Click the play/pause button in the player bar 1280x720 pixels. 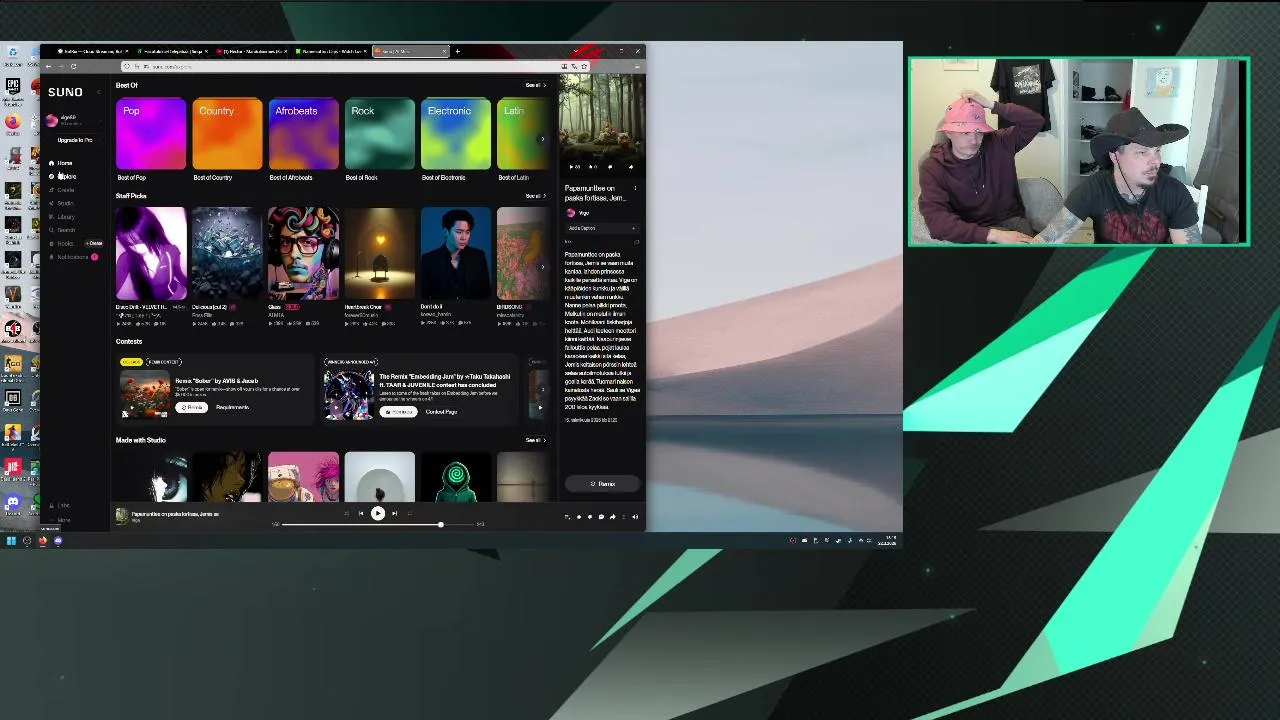(x=378, y=513)
